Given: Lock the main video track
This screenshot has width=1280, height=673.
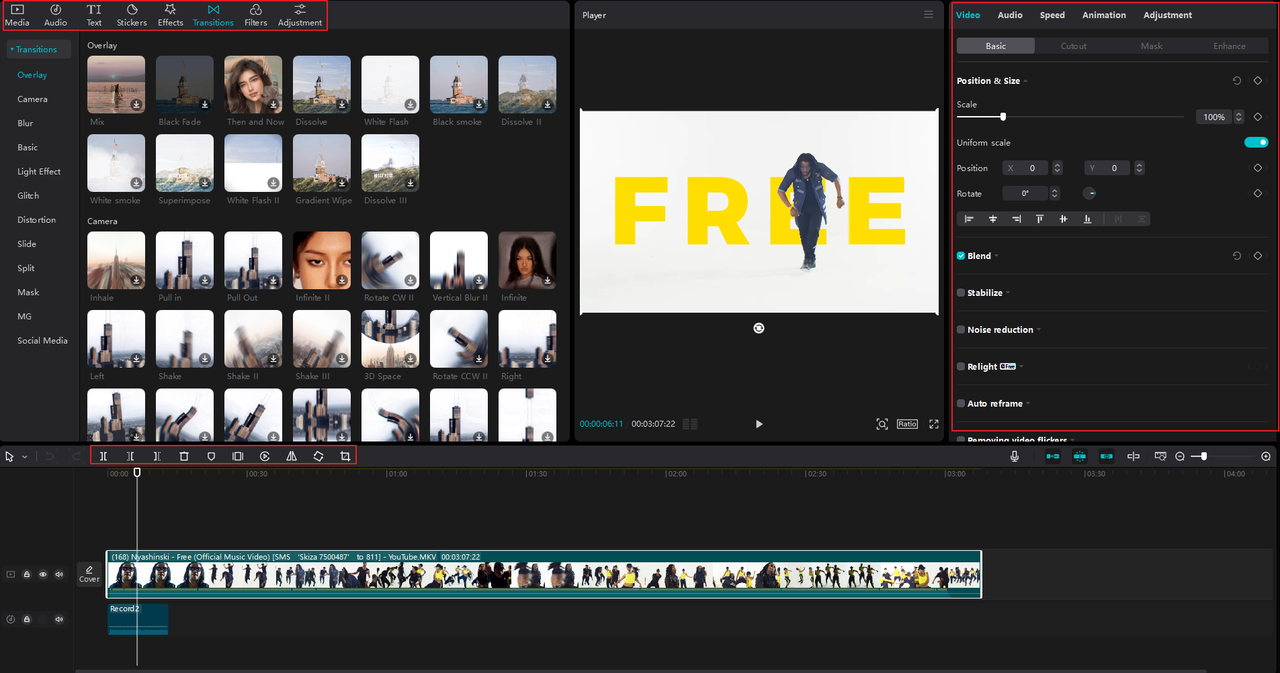Looking at the screenshot, I should [27, 575].
